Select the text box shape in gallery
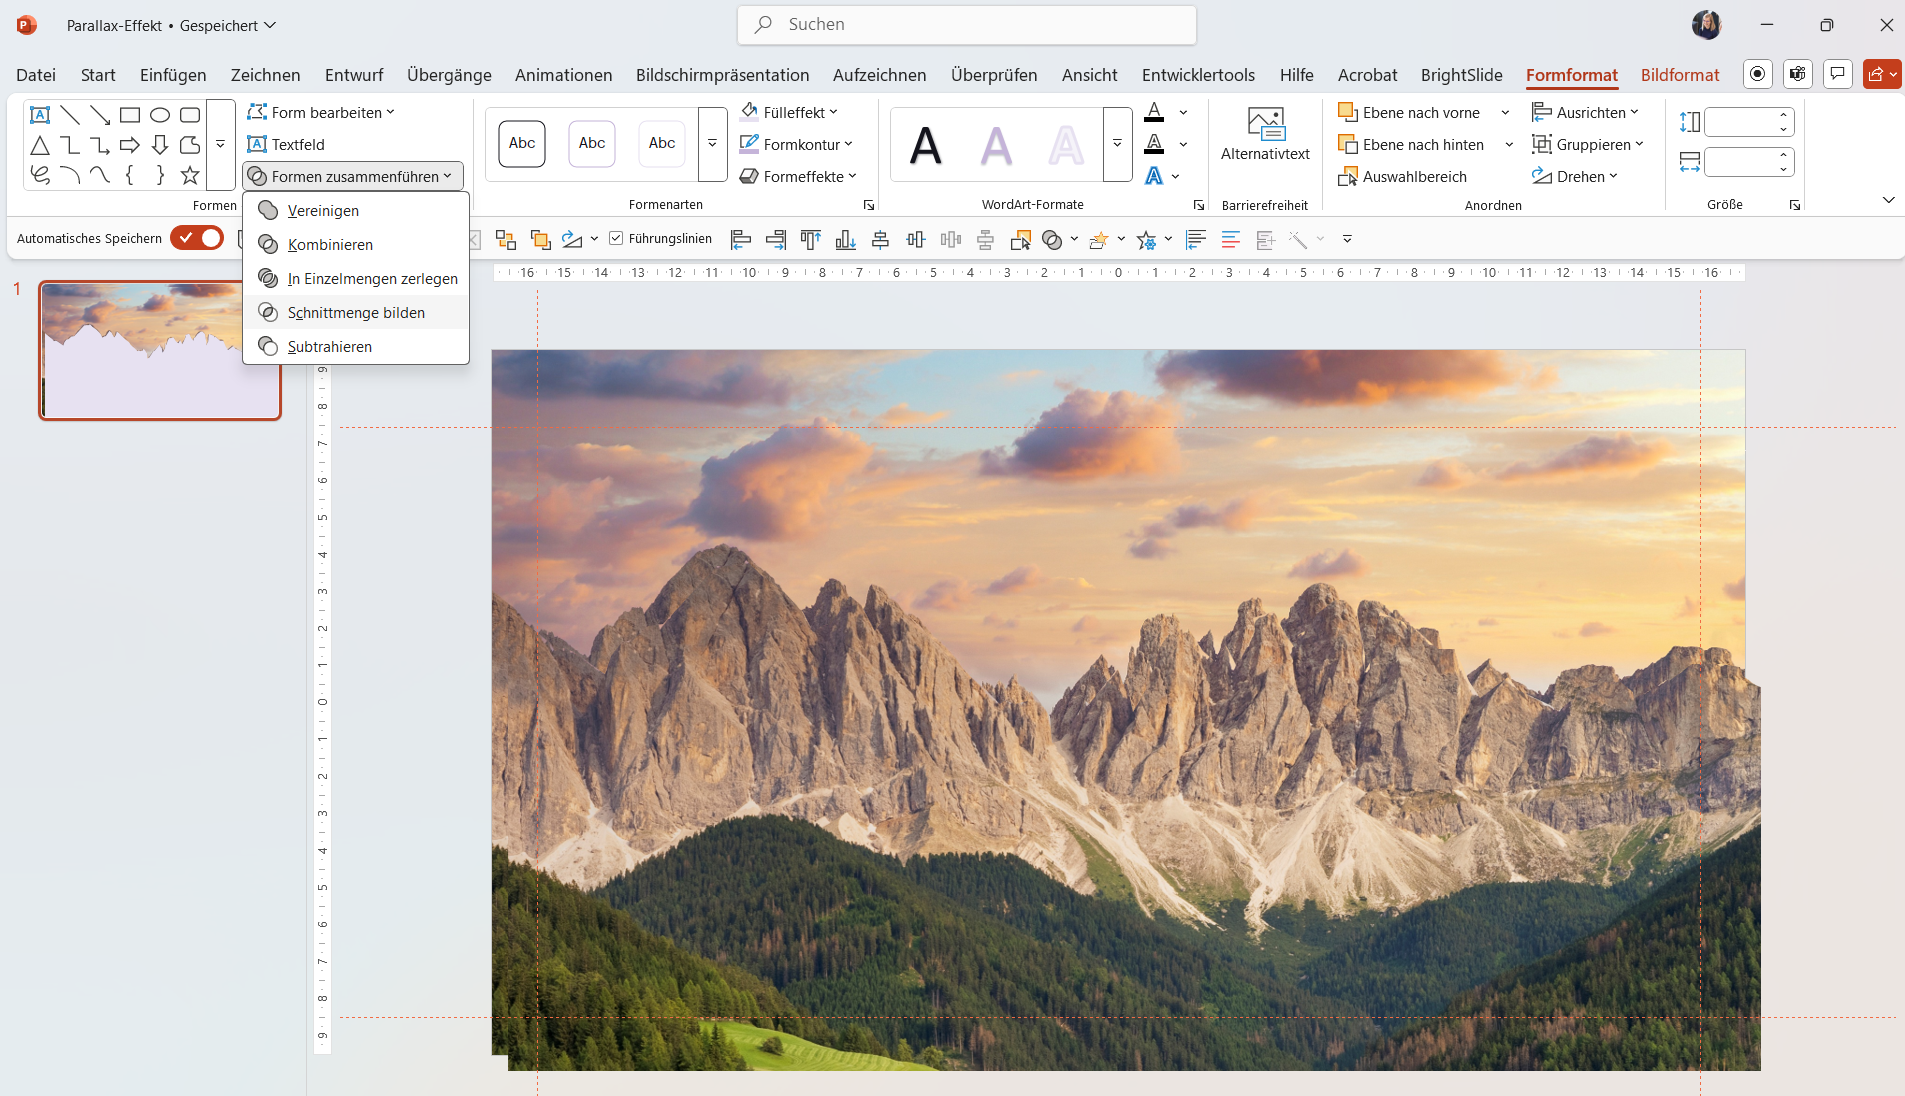 [x=40, y=114]
